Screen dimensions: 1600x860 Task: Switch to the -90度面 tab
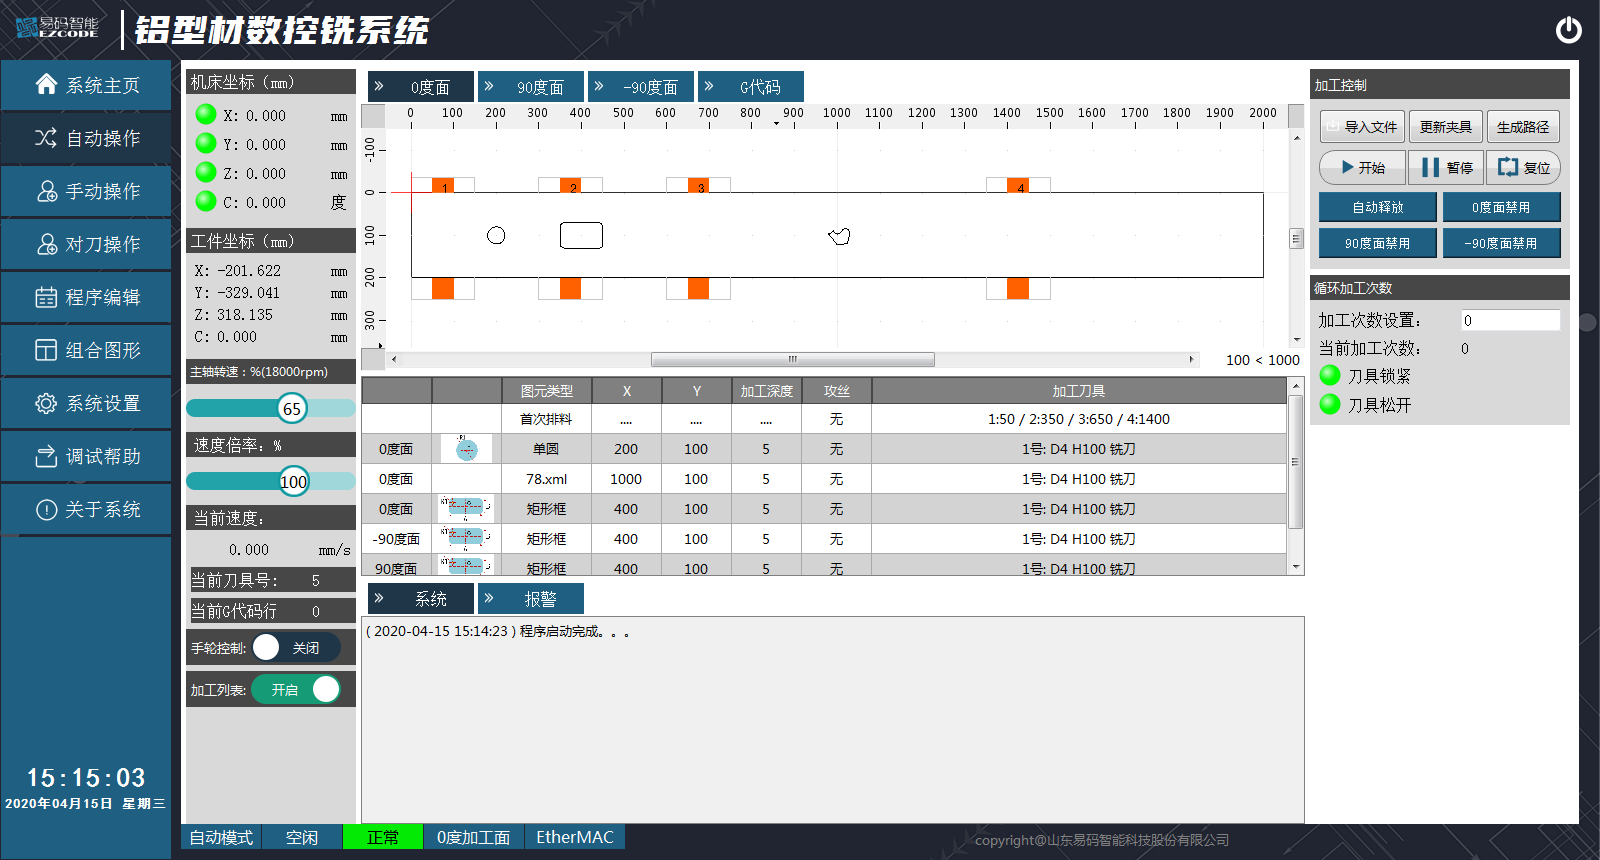(649, 87)
